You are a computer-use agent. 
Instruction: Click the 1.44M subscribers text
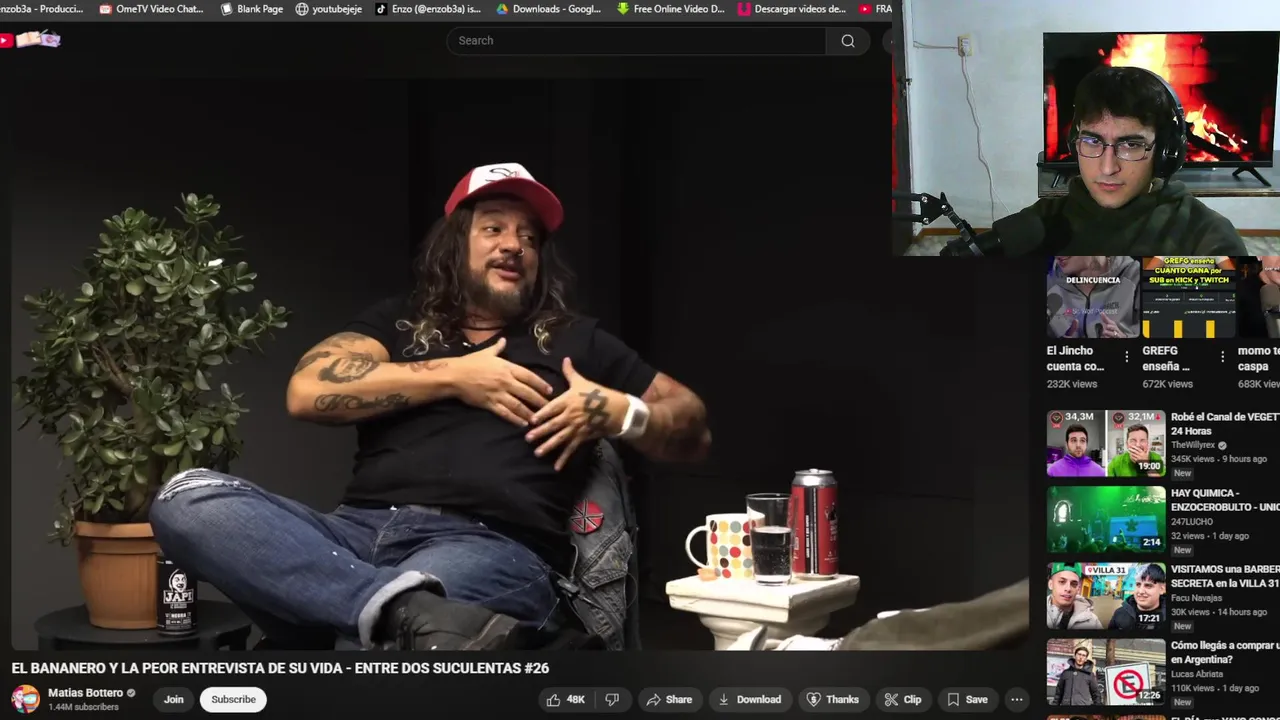point(83,707)
